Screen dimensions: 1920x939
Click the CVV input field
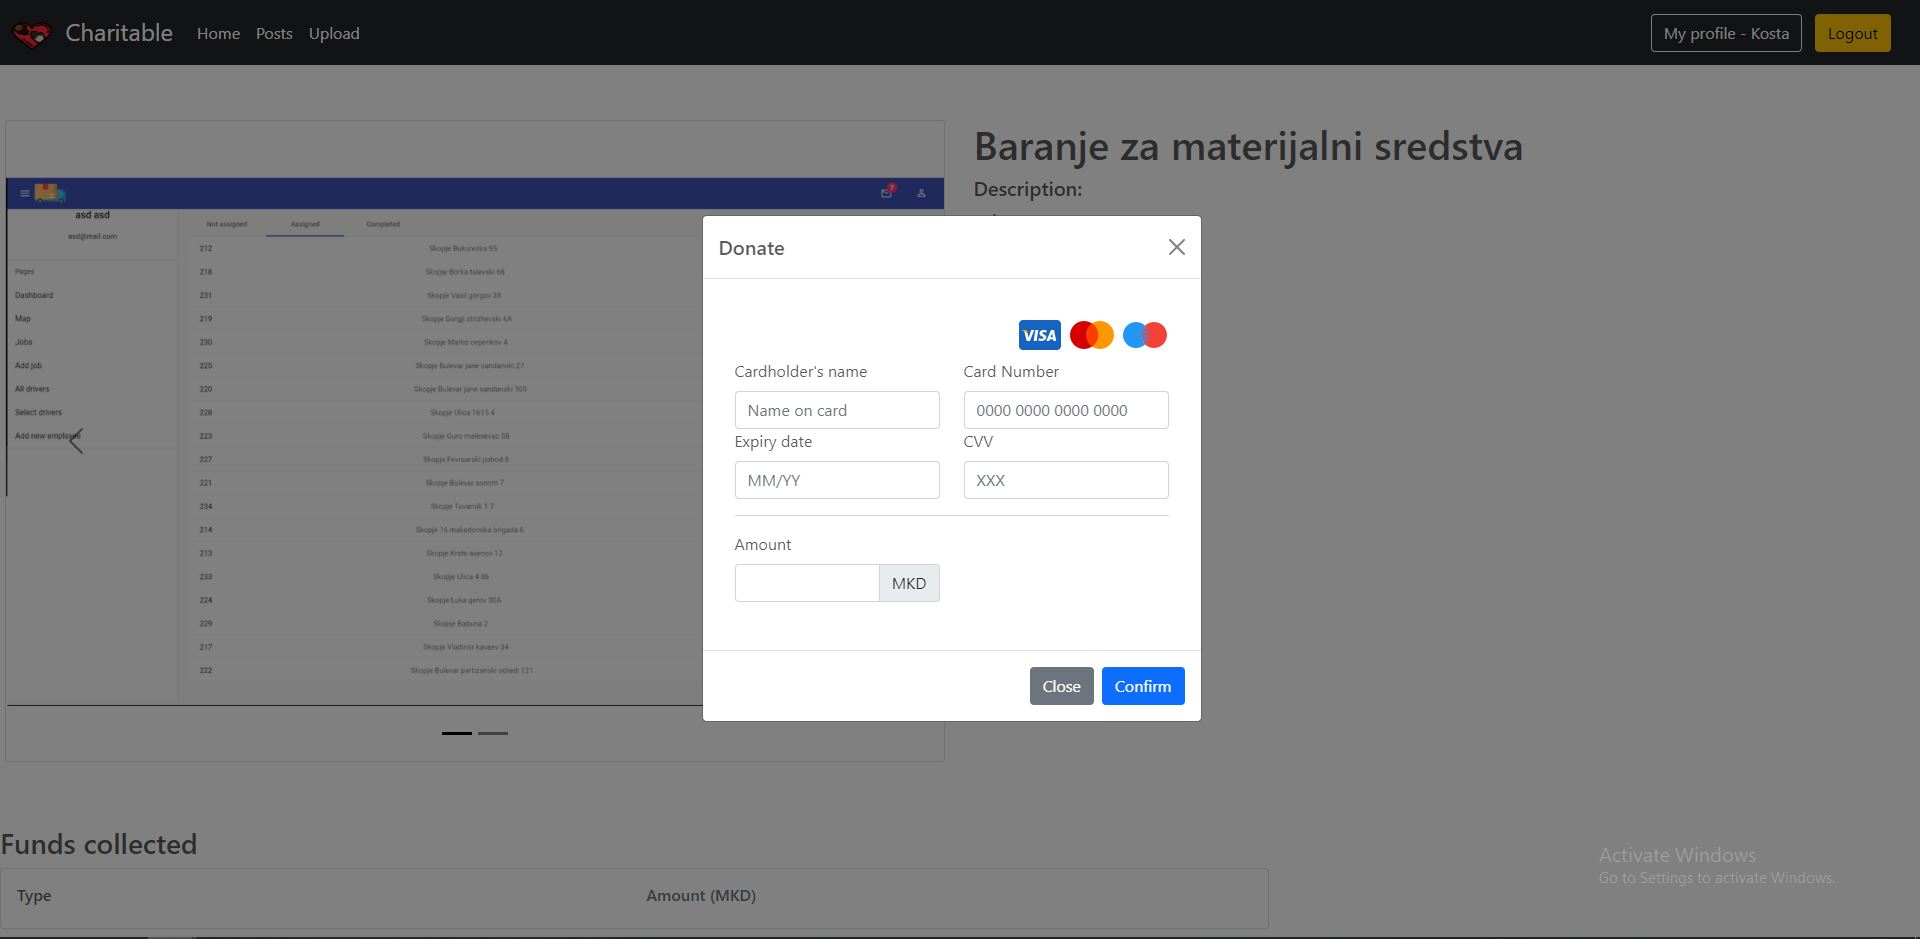1065,480
